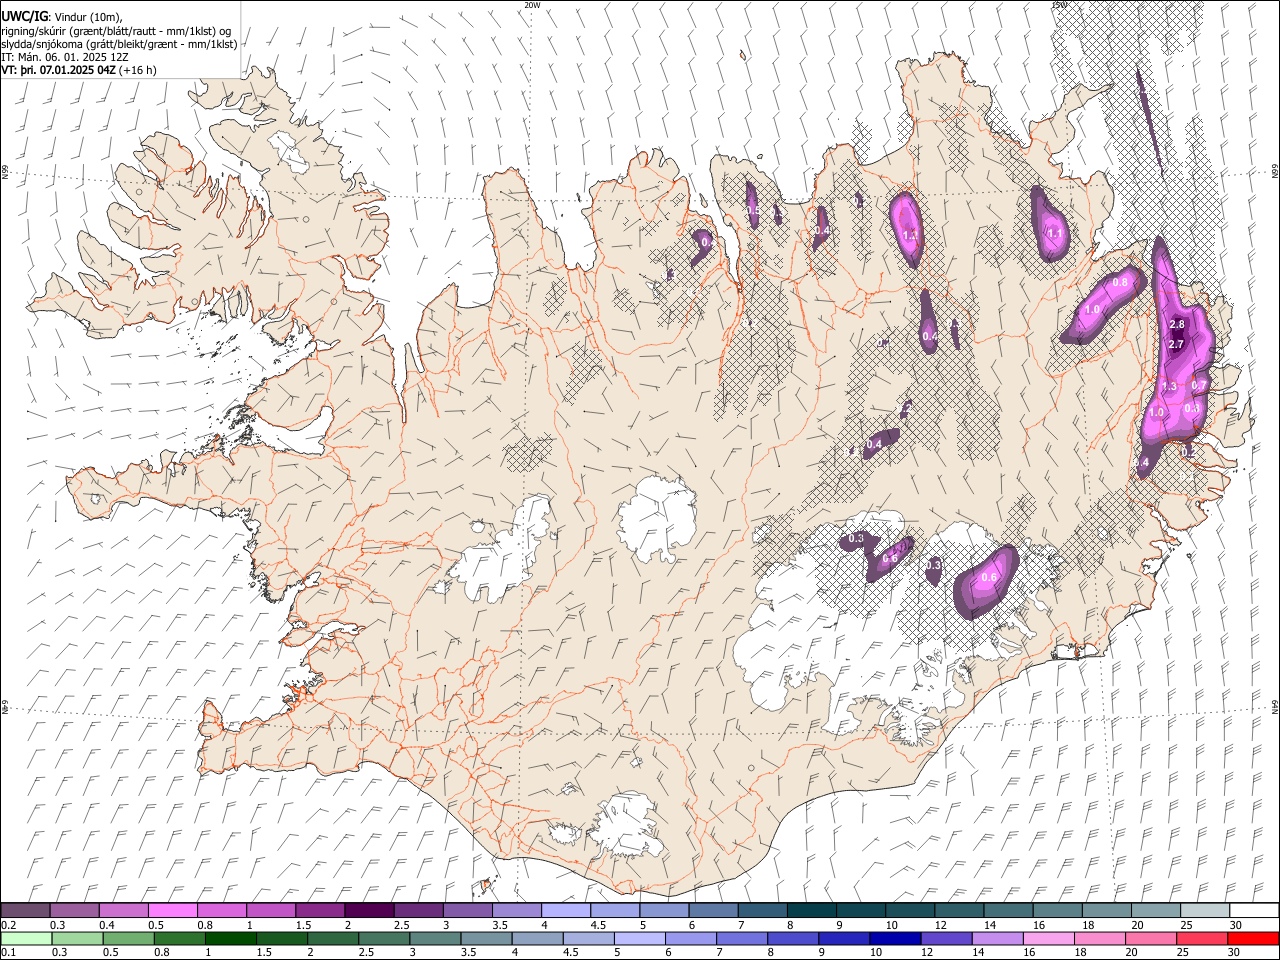The width and height of the screenshot is (1280, 960).
Task: Click the darkest purple 2–2.5 swatch in top legend
Action: [369, 911]
